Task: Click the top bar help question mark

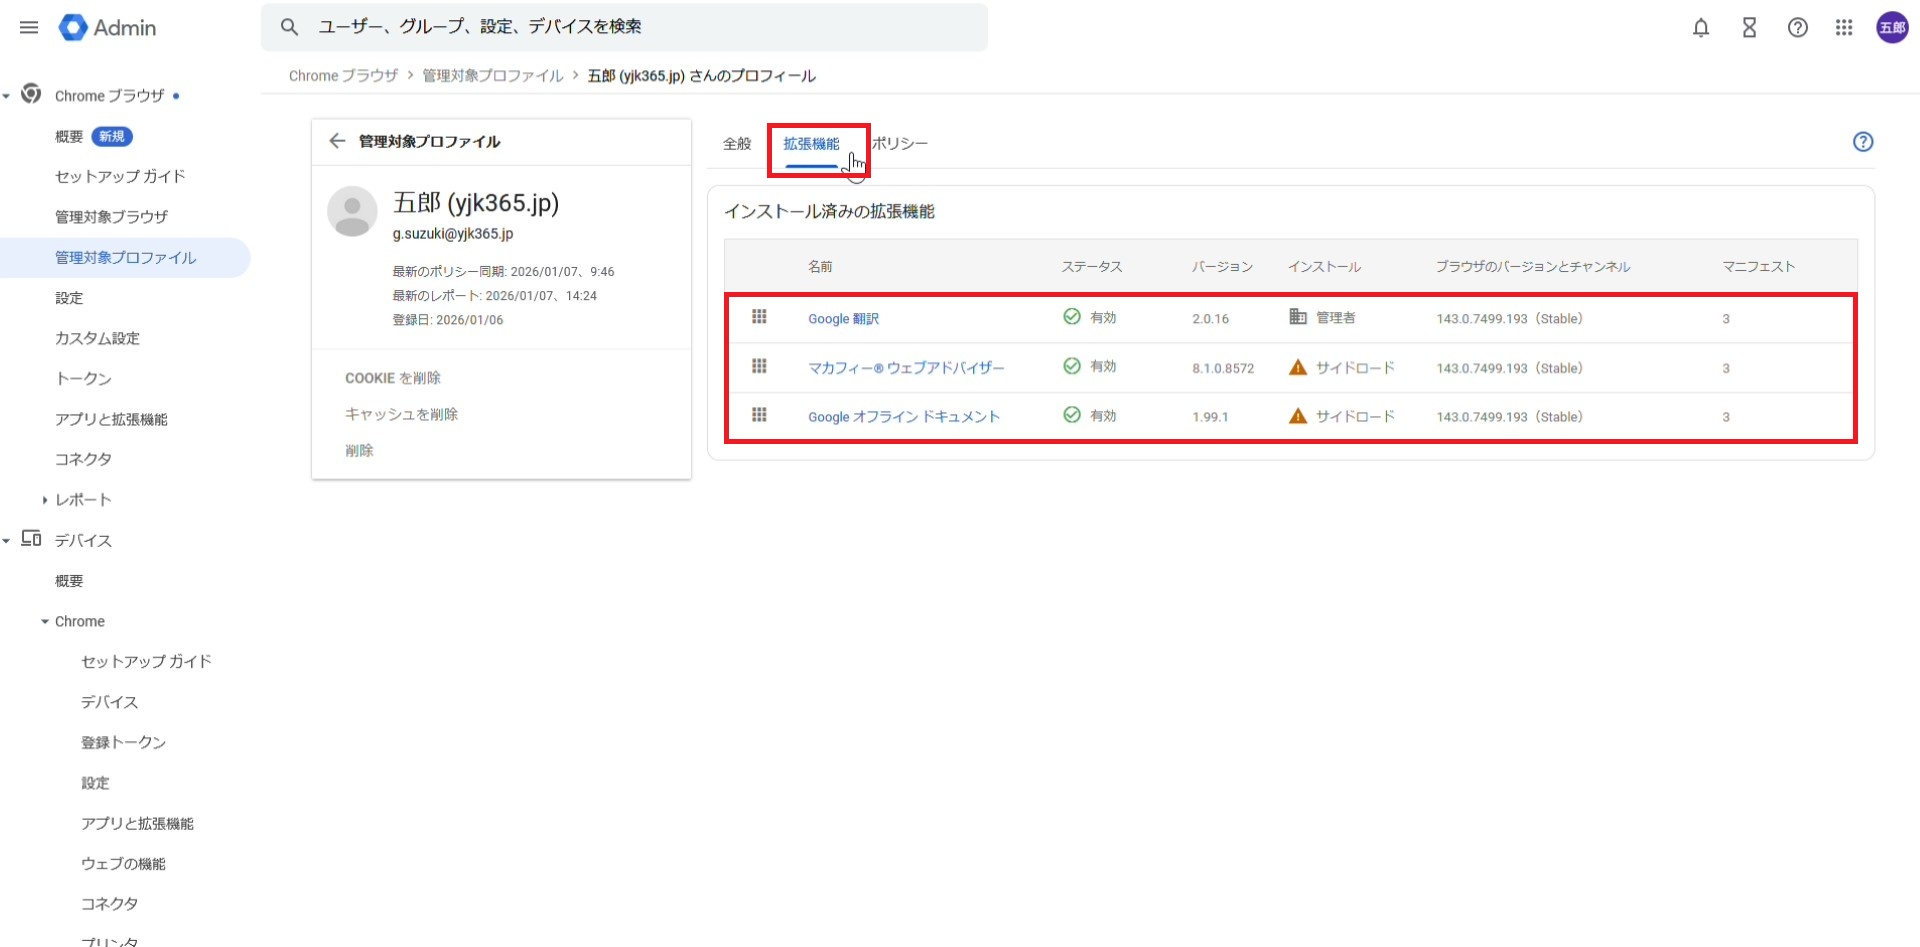Action: click(1797, 28)
